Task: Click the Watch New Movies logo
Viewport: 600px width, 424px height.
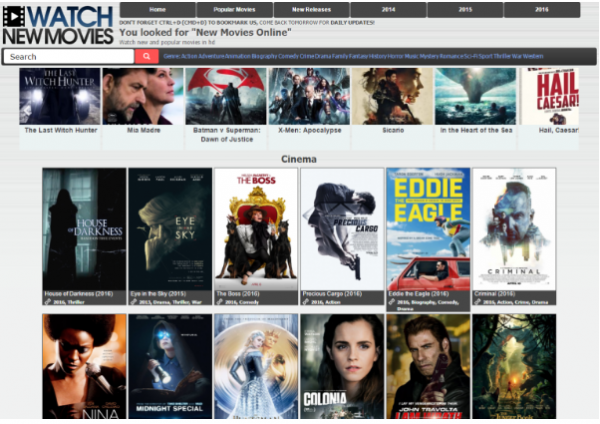Action: click(x=57, y=24)
